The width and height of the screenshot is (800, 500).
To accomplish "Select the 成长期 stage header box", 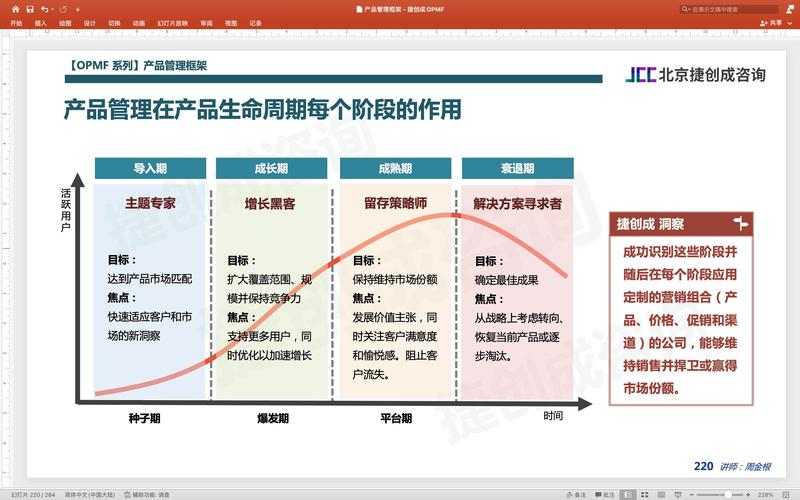I will [271, 168].
